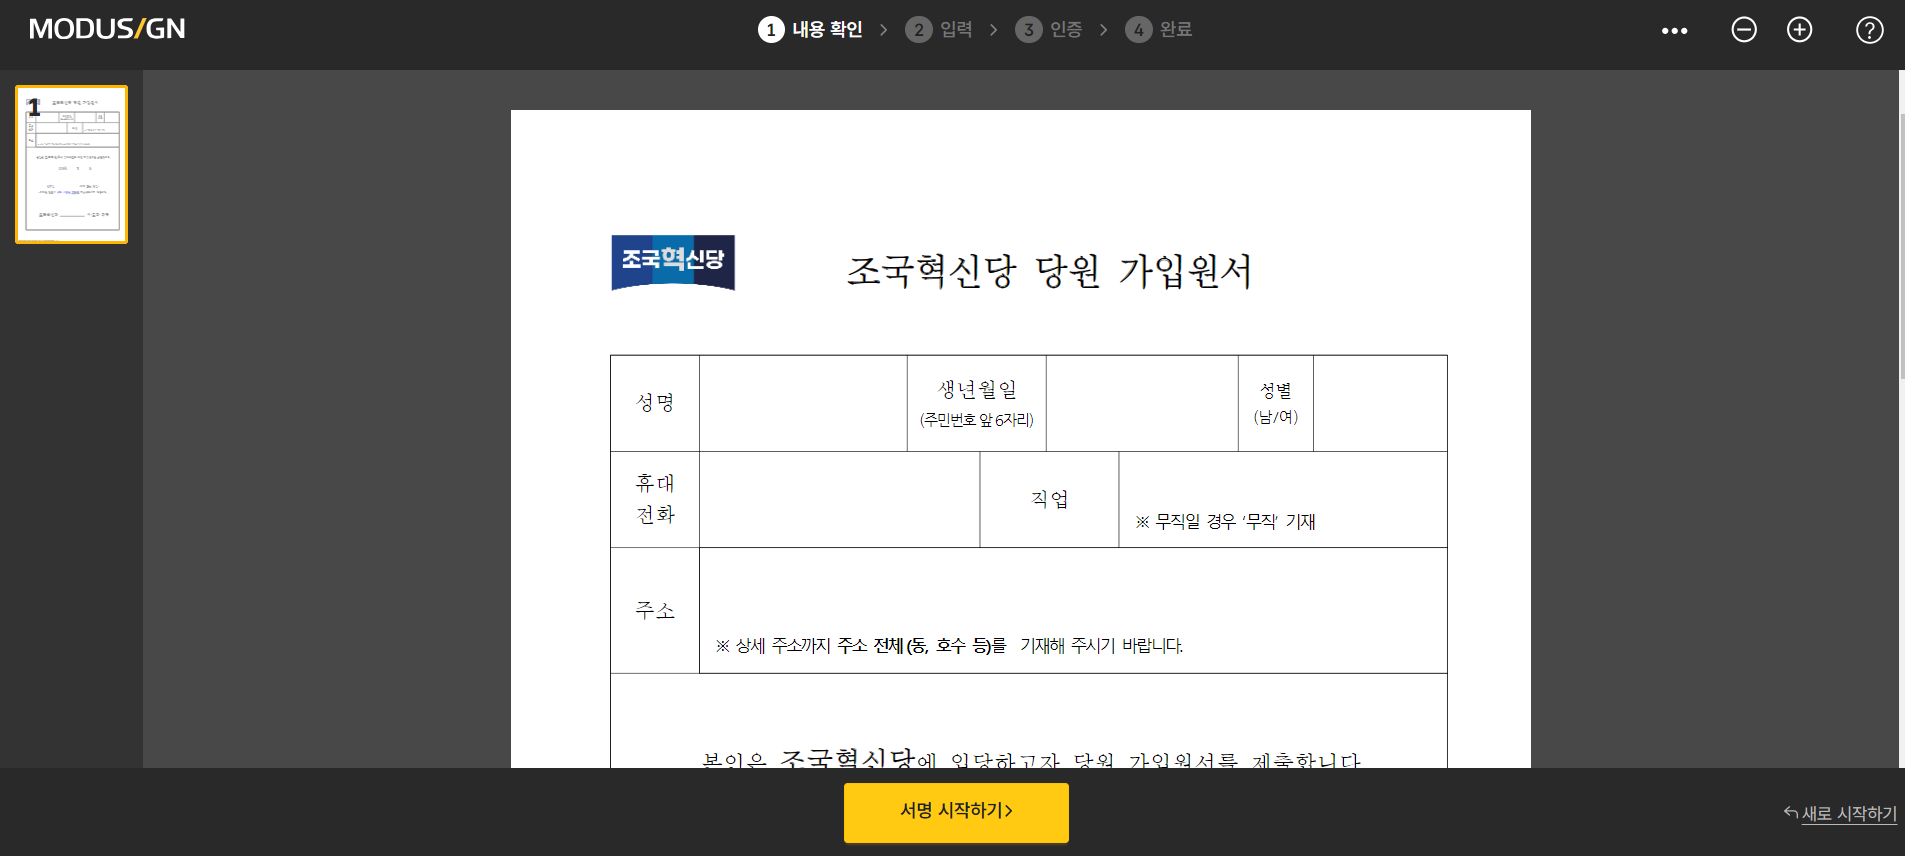Click the 성명 label cell

tap(655, 403)
